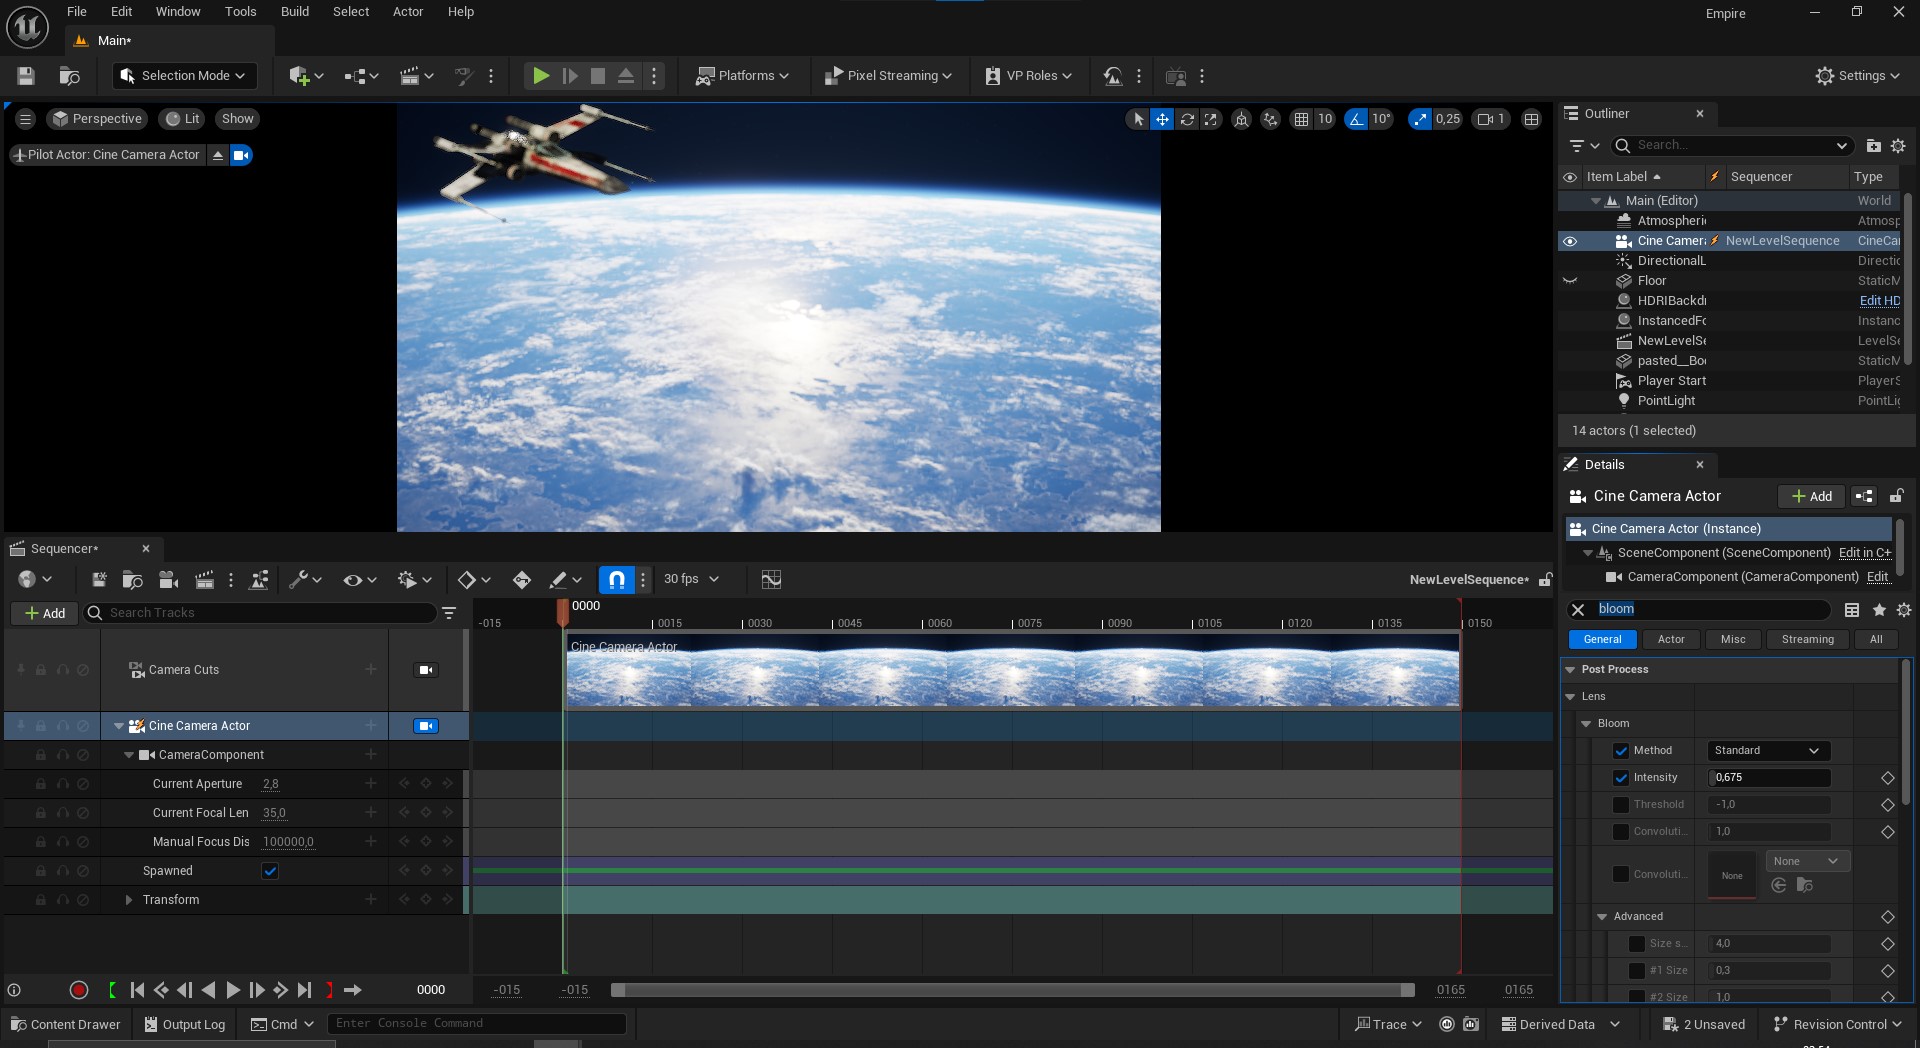
Task: Toggle scale snapping icon beside 0,25
Action: pos(1420,119)
